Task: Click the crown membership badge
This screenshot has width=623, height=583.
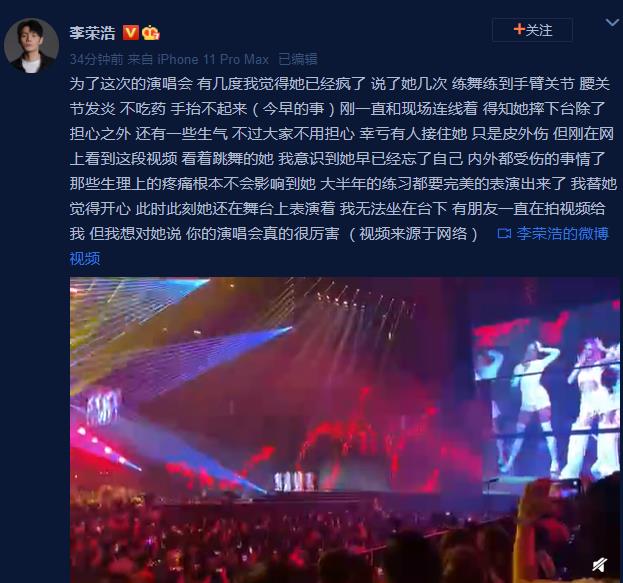Action: pyautogui.click(x=151, y=33)
